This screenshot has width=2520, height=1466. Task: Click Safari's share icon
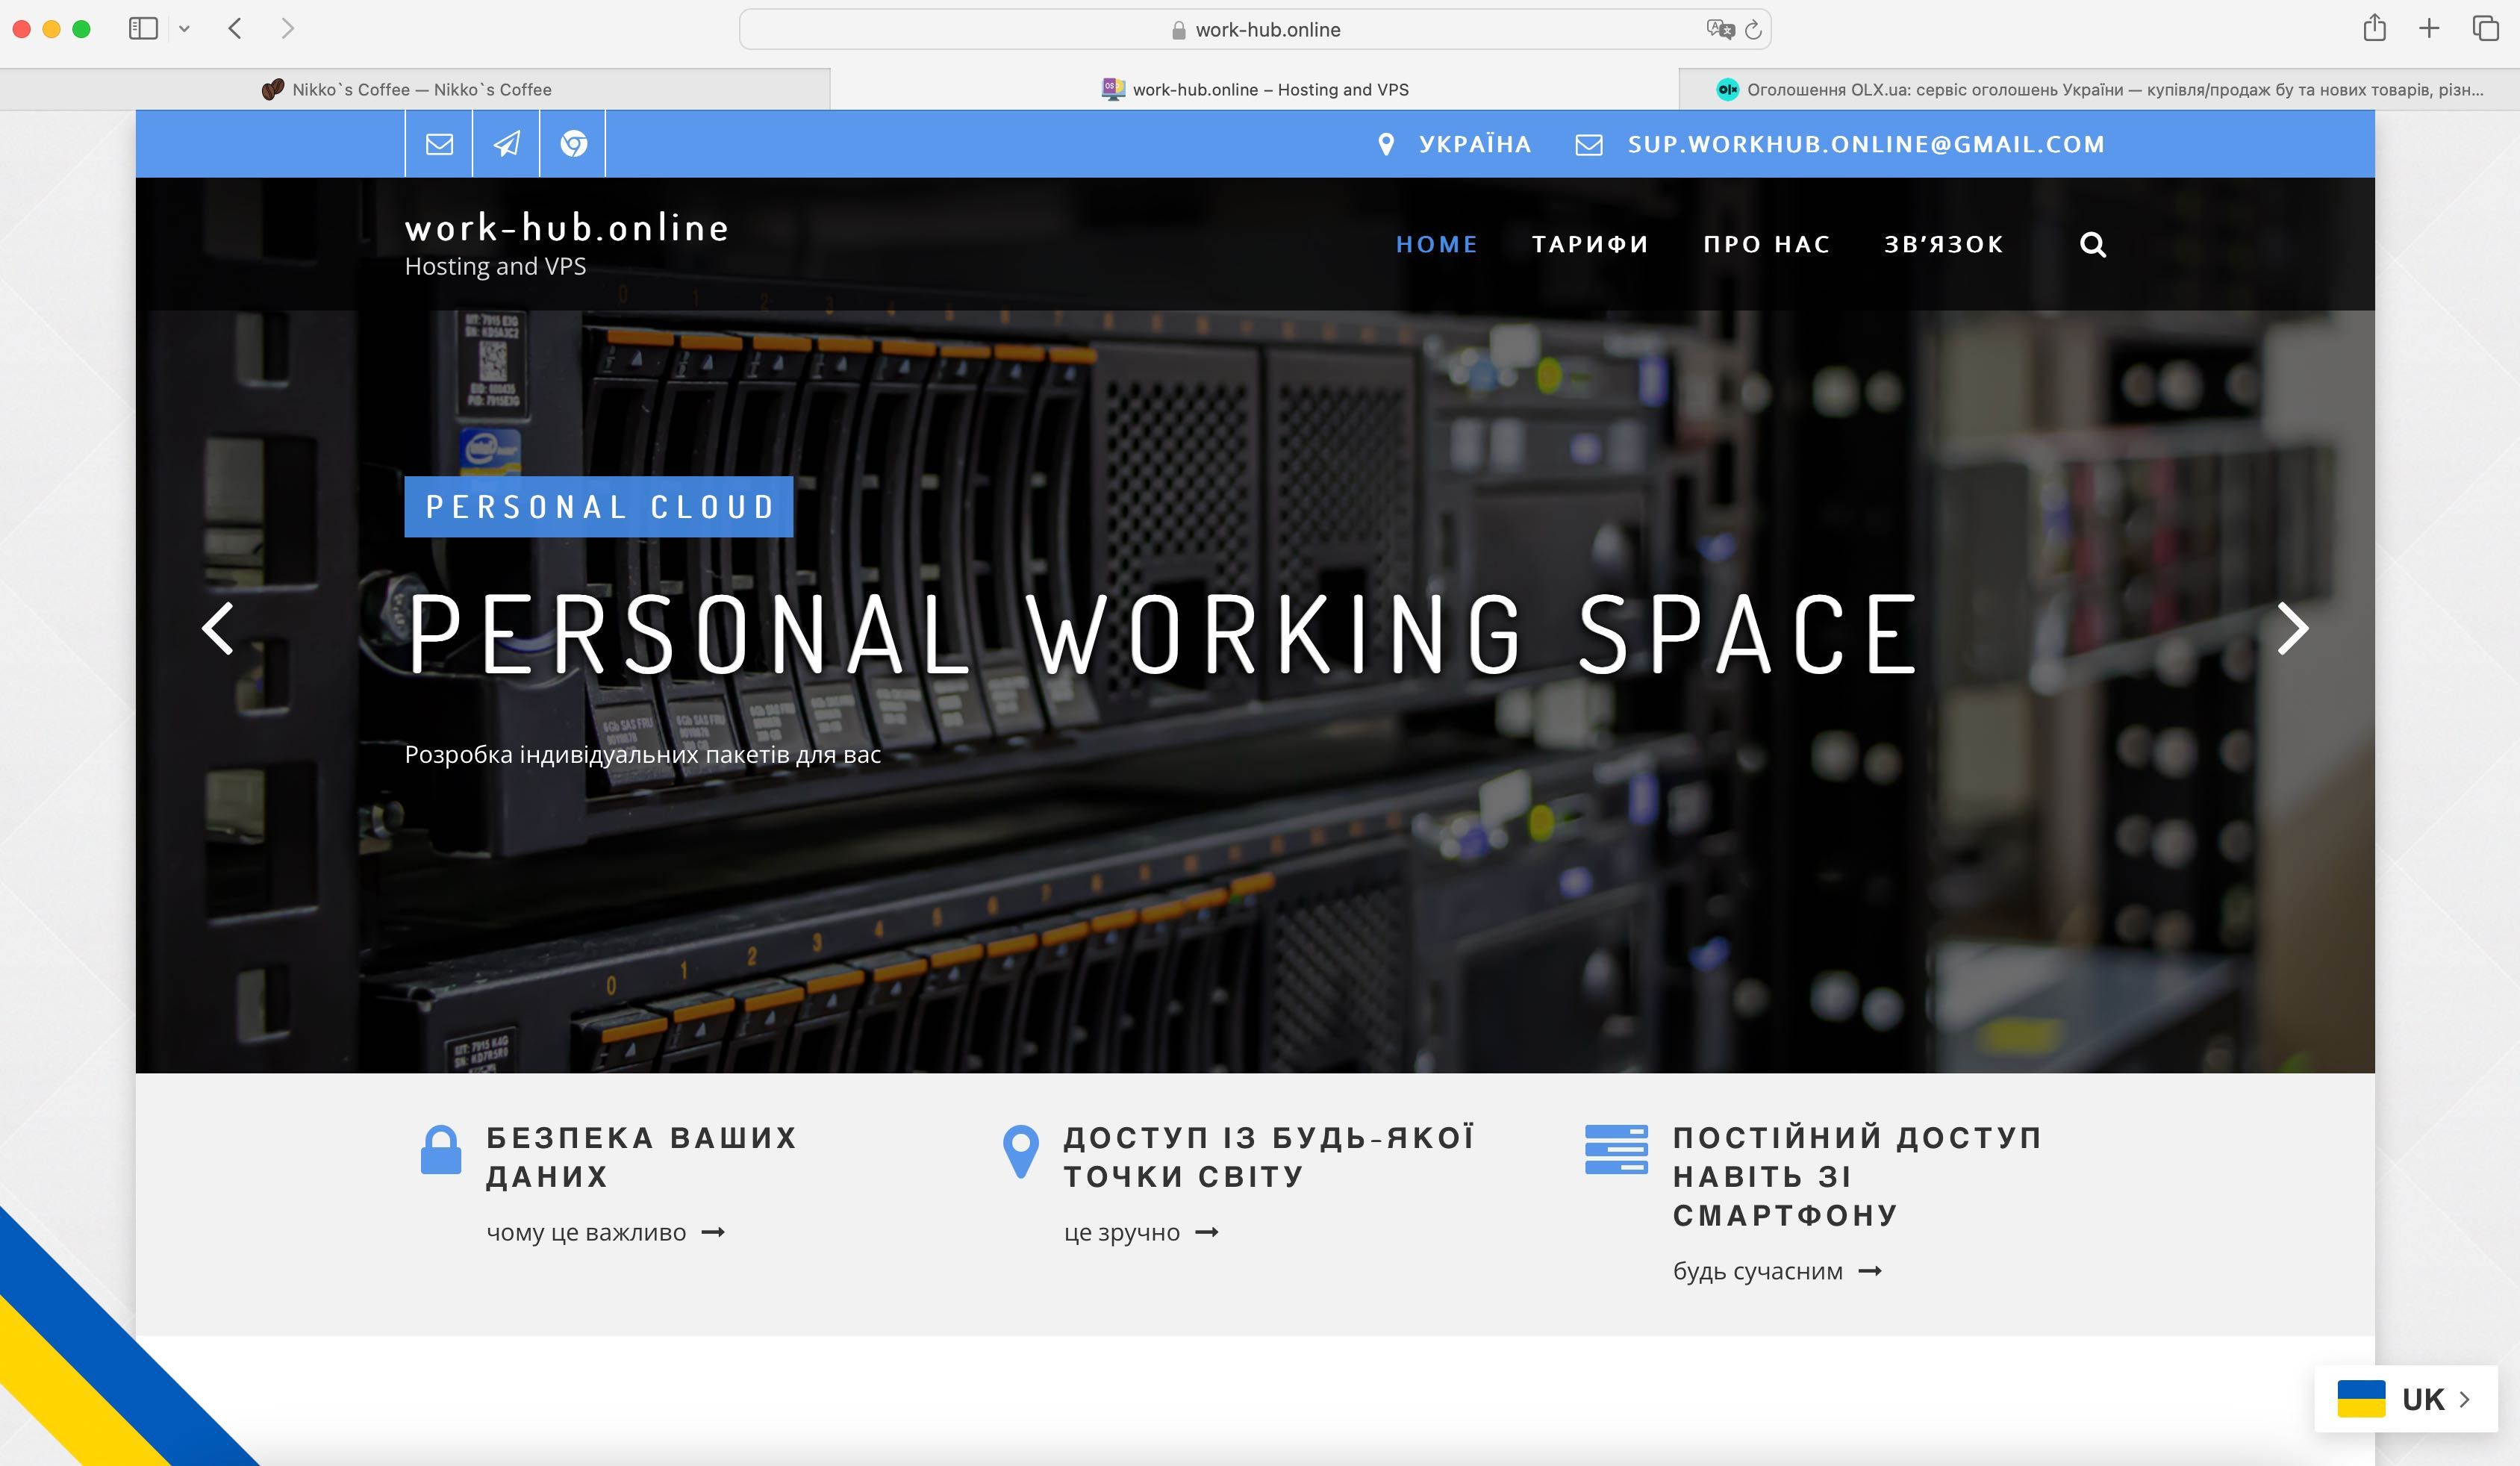click(x=2374, y=28)
